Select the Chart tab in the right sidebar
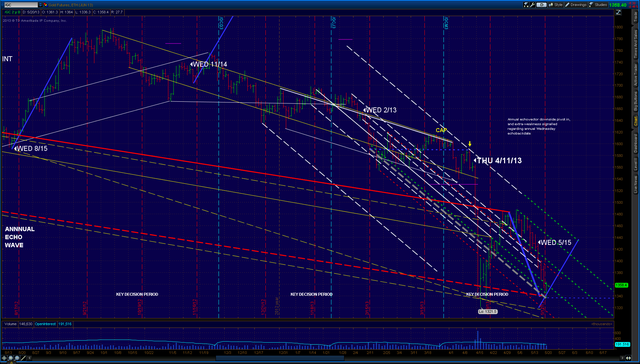 tap(636, 121)
